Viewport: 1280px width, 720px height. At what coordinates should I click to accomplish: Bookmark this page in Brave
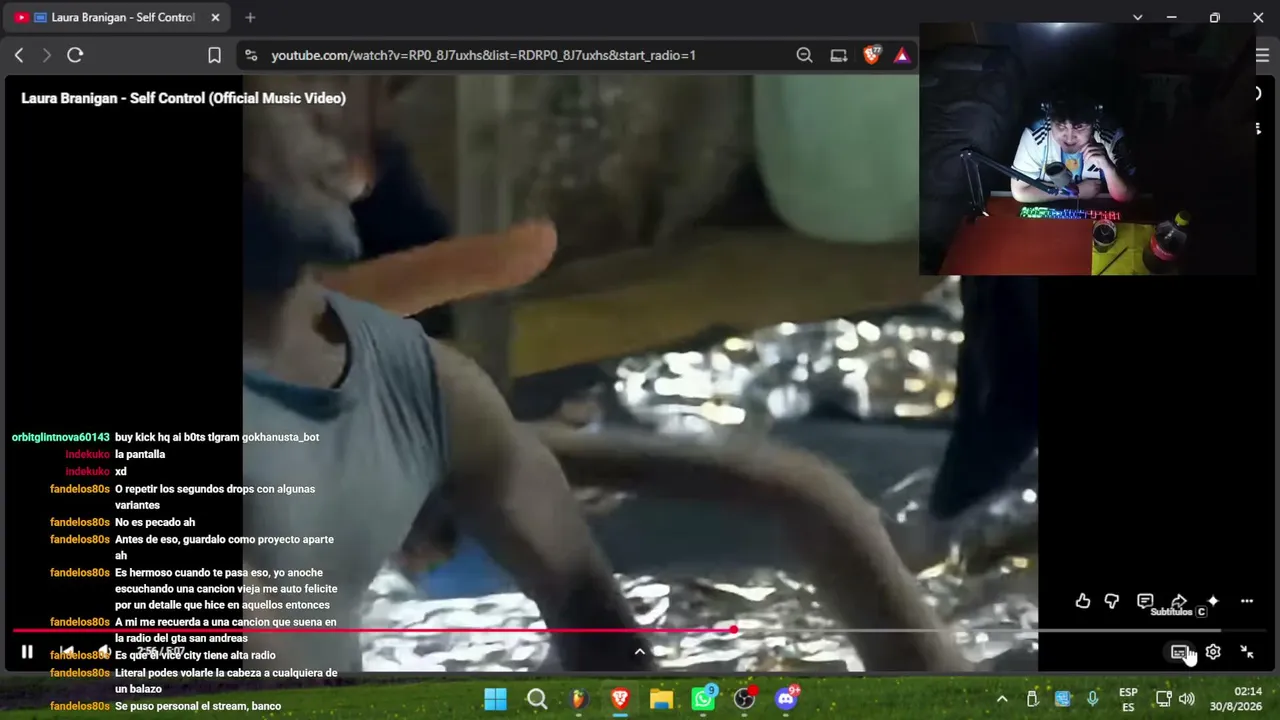tap(214, 55)
